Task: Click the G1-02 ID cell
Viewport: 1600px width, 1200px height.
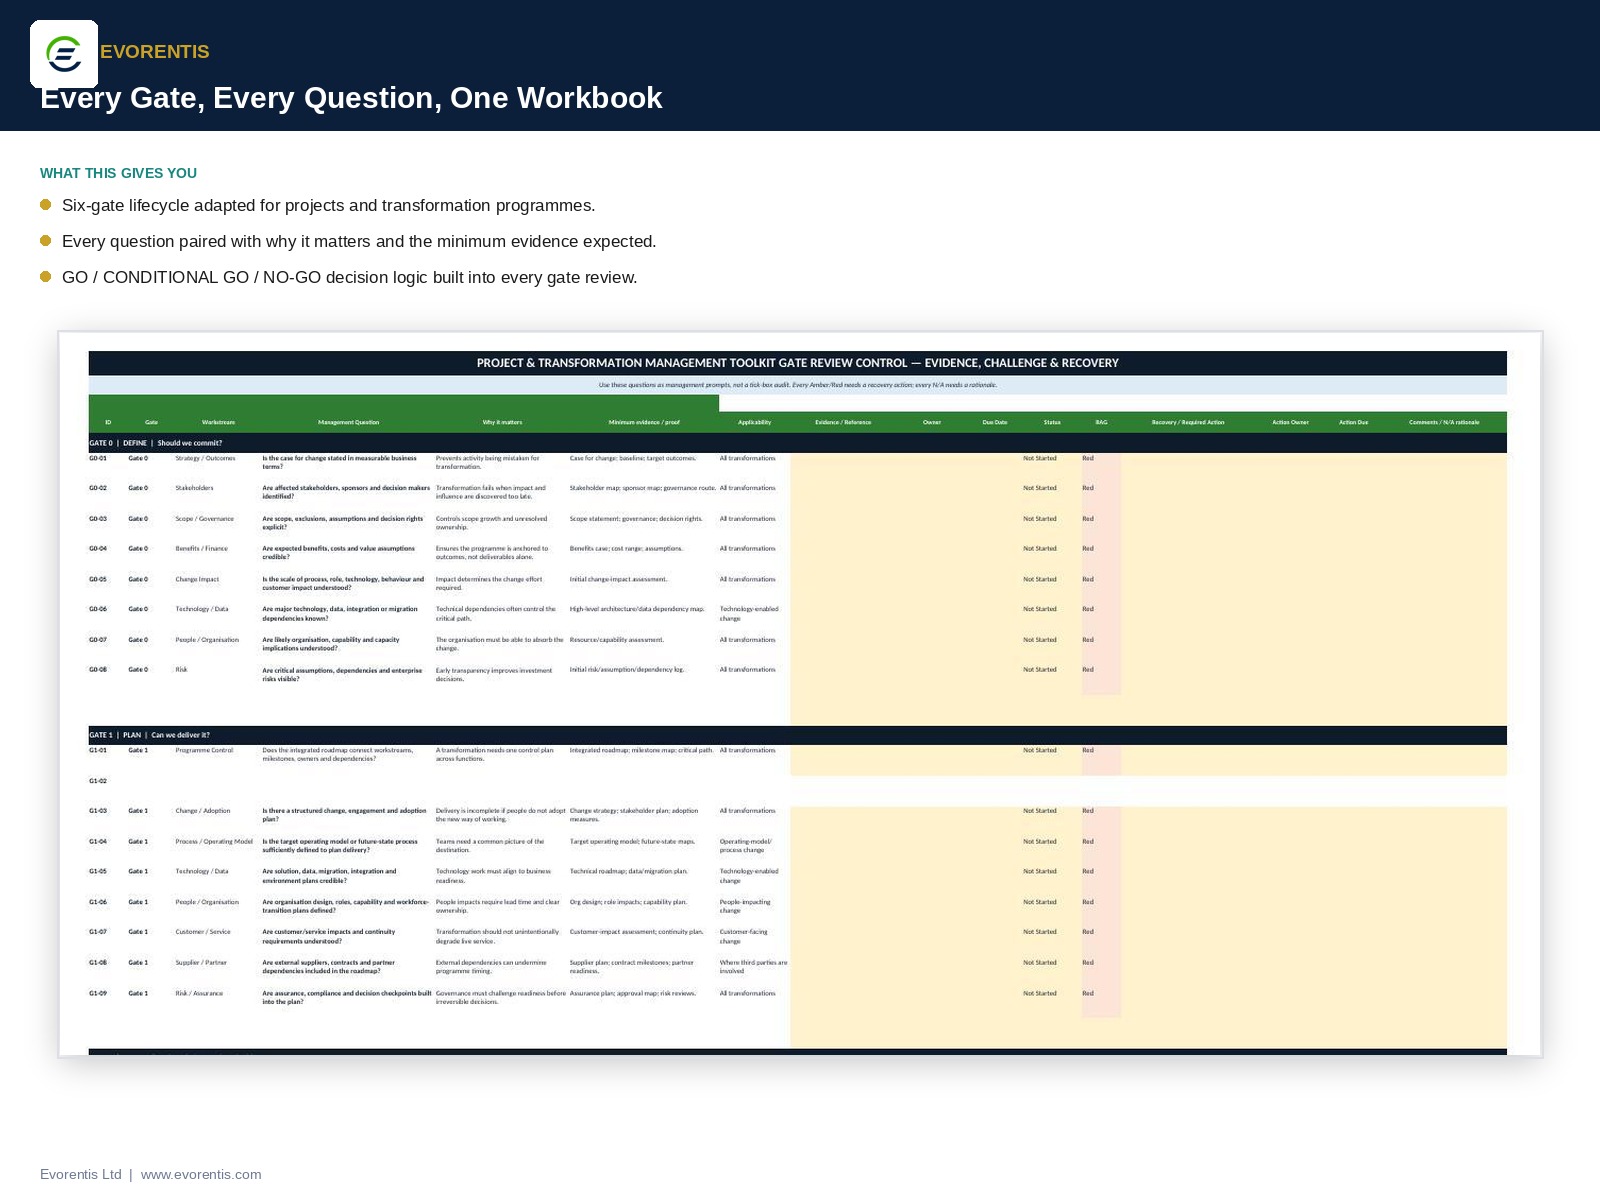Action: coord(97,781)
